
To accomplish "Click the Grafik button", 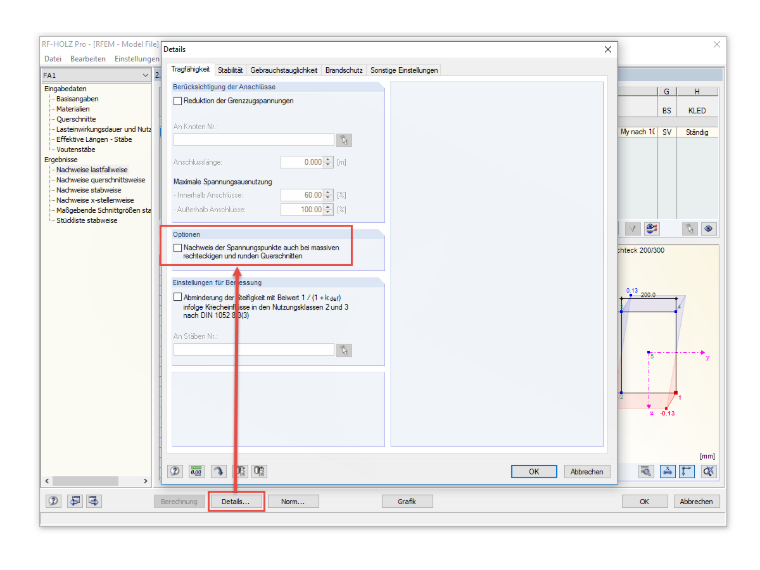I will tap(407, 501).
